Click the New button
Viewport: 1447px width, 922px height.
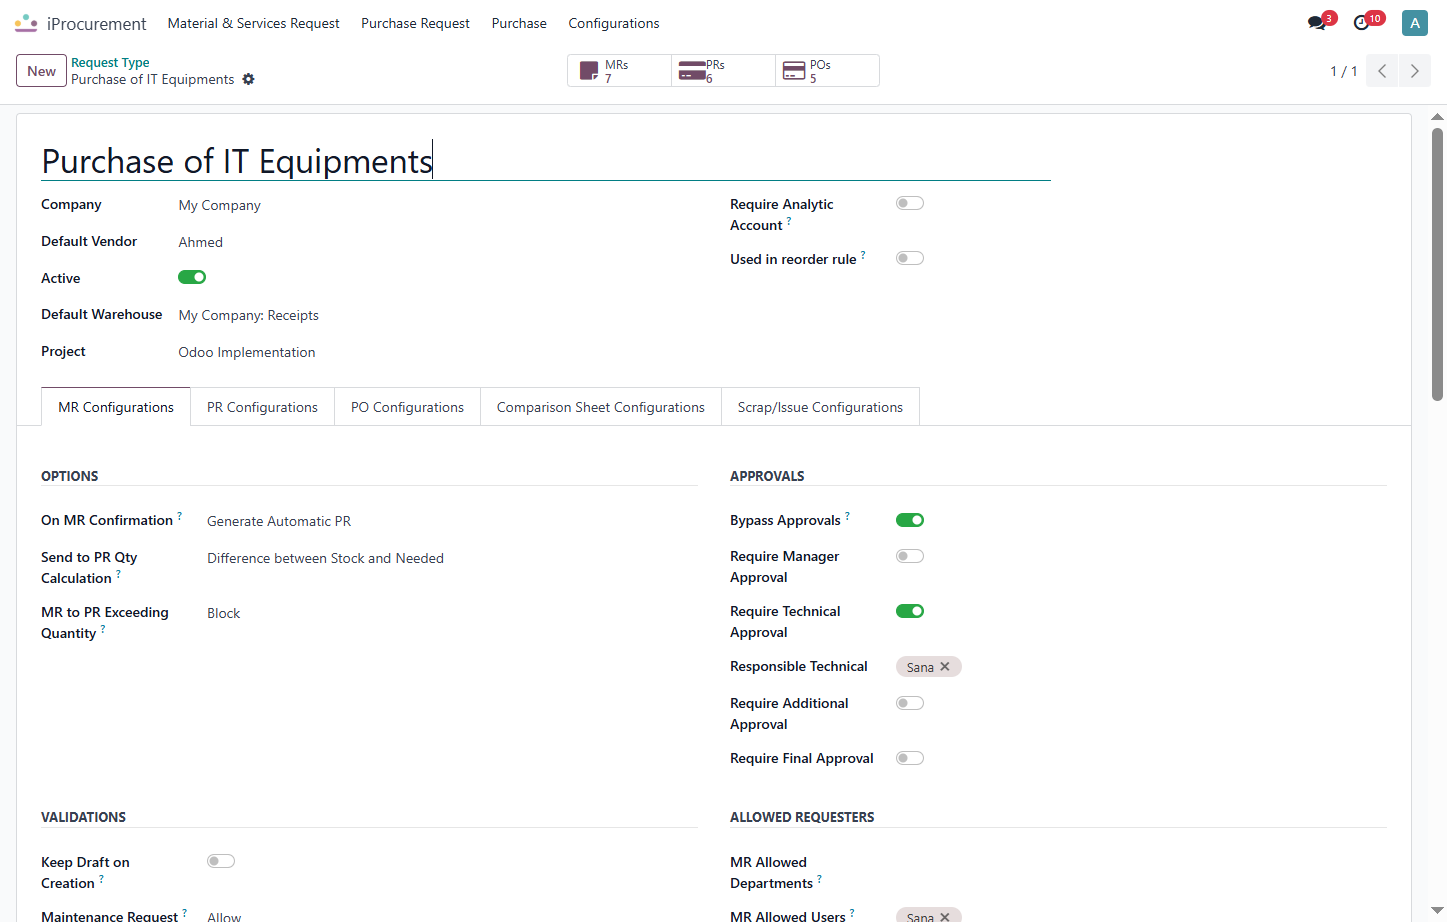42,71
